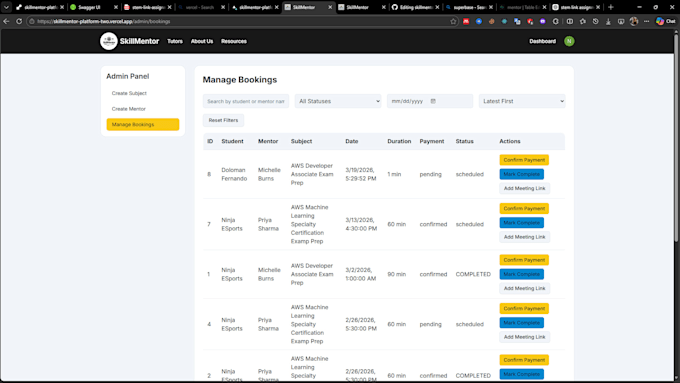Add Meeting Link for booking 4
Image resolution: width=680 pixels, height=383 pixels.
(x=524, y=337)
